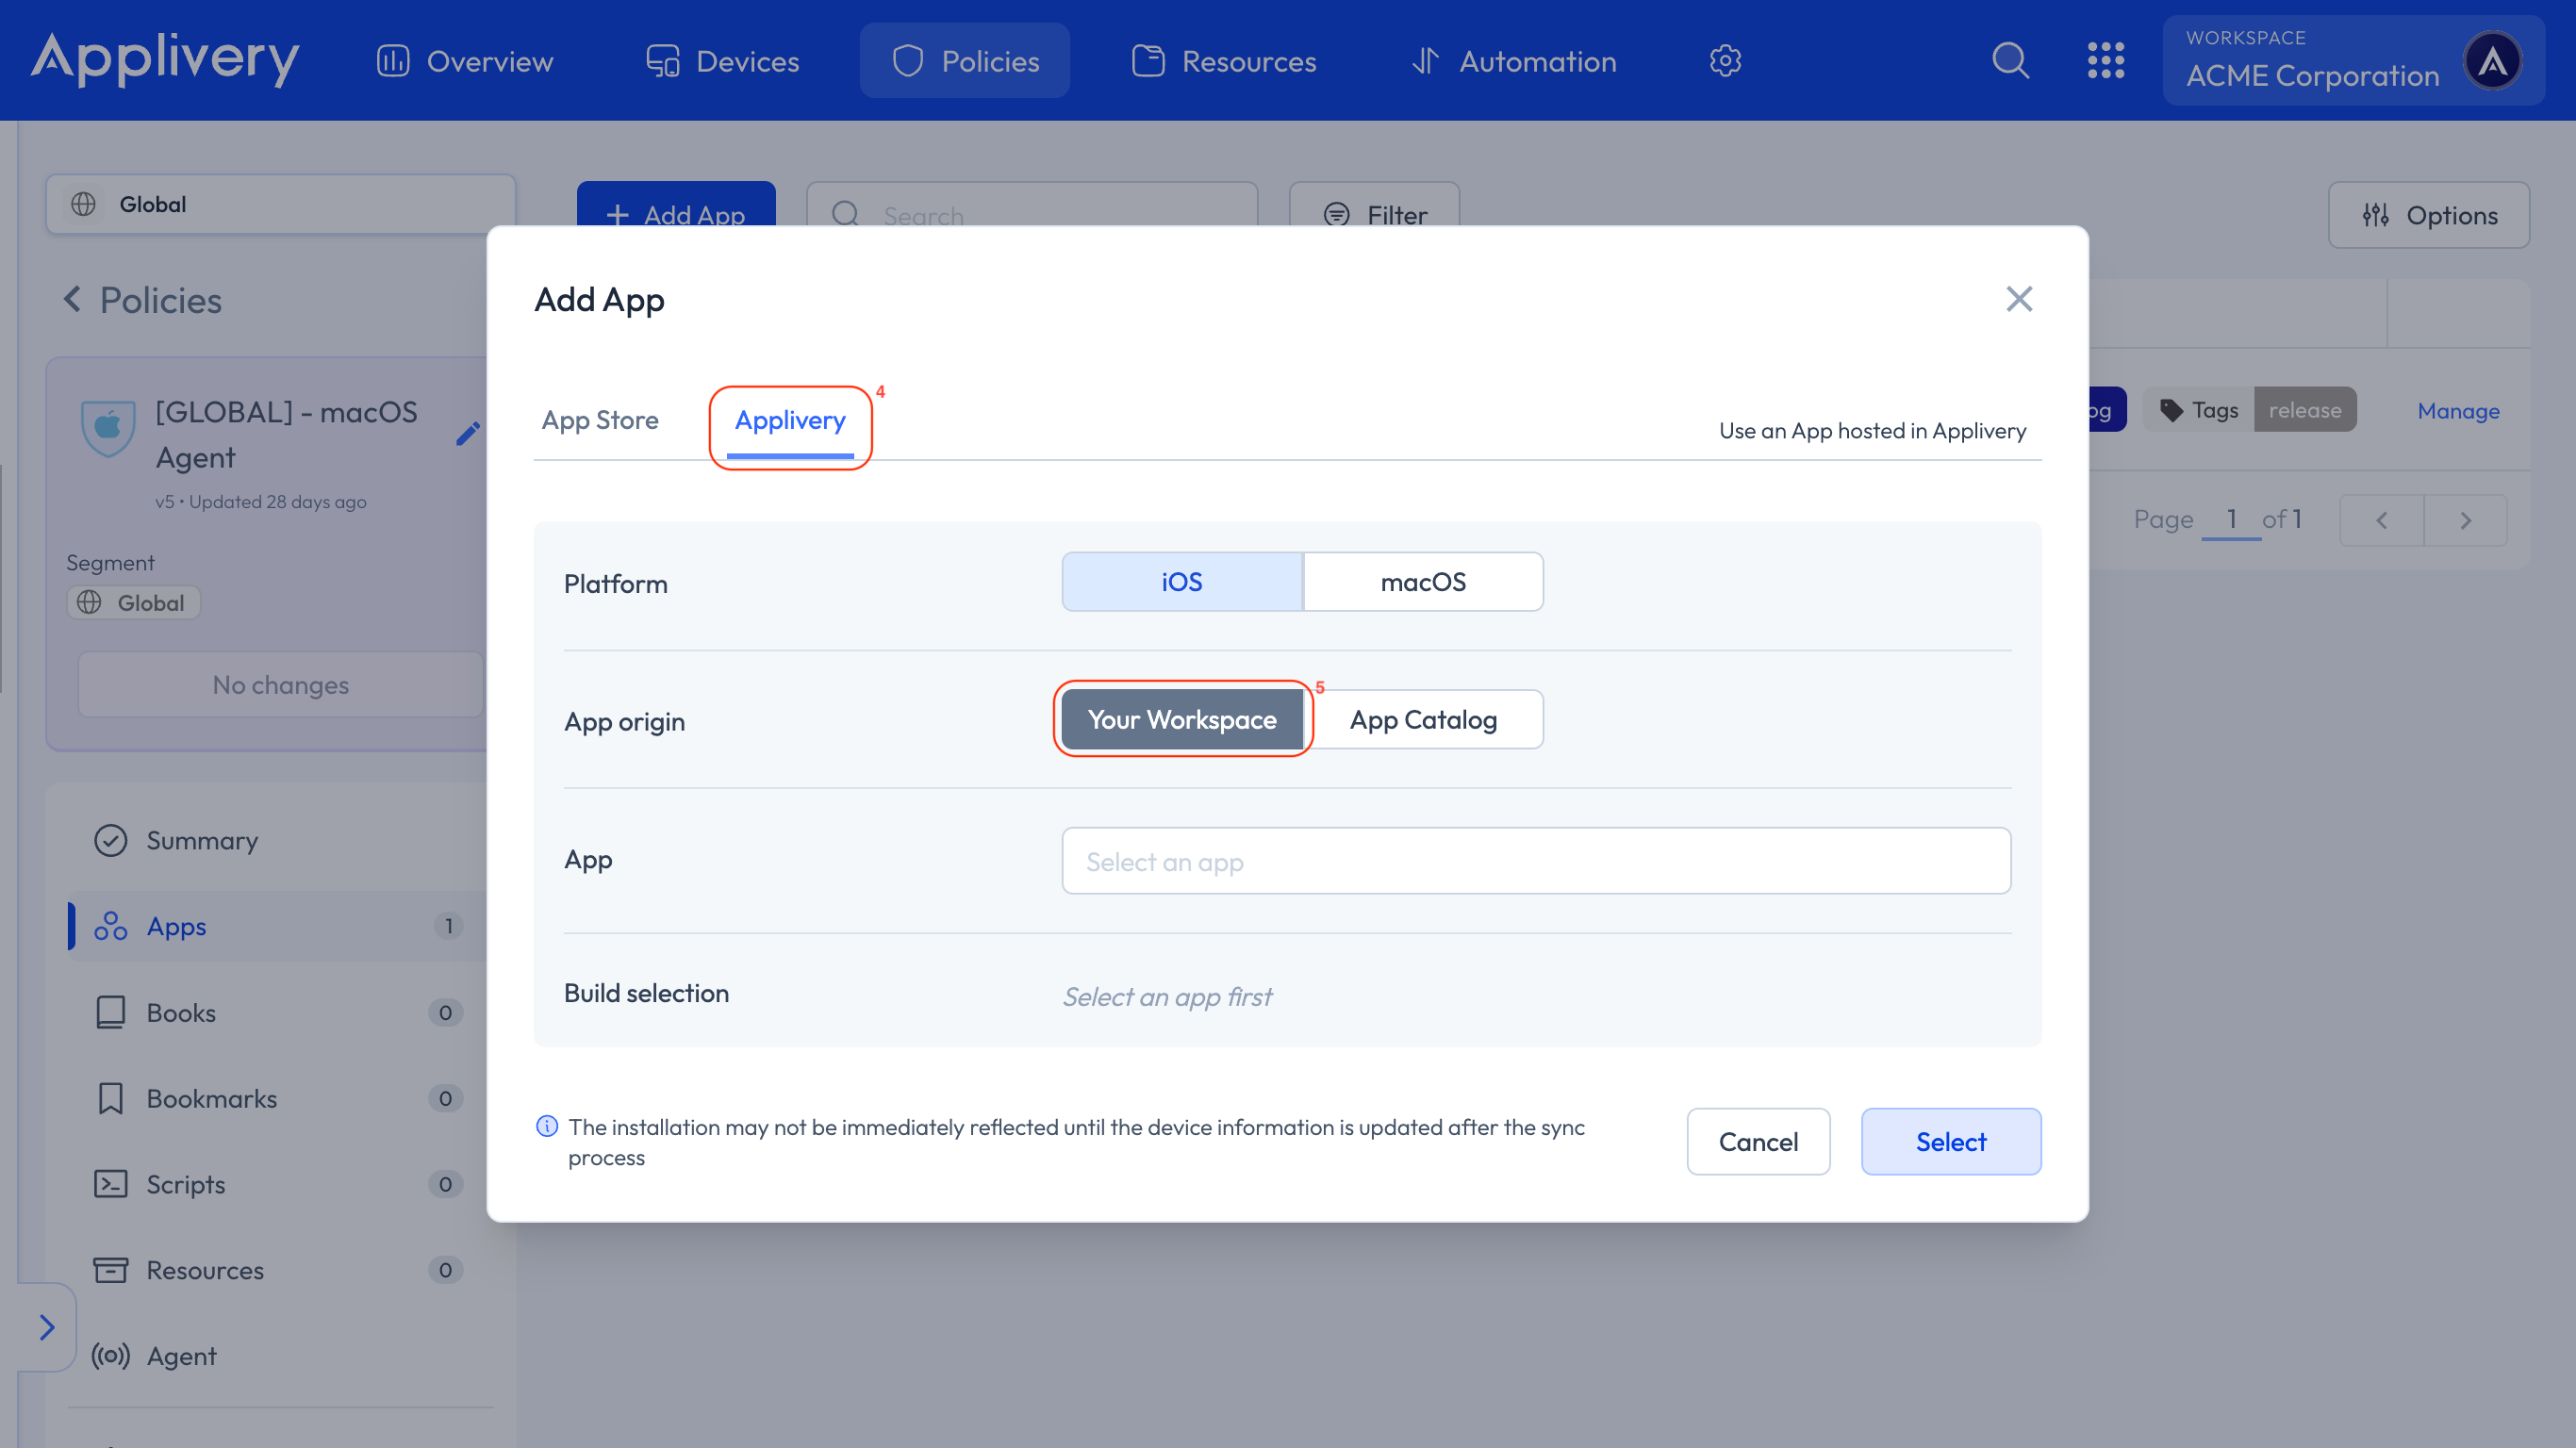Select App Catalog as app origin
Screen dimensions: 2576x1448
(x=1424, y=719)
